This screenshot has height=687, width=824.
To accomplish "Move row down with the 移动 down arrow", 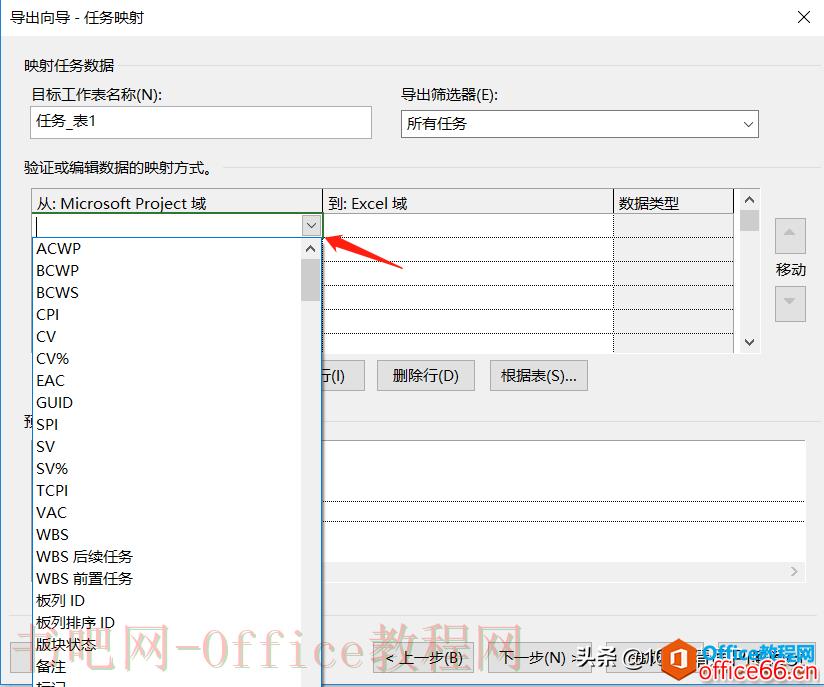I will coord(790,303).
